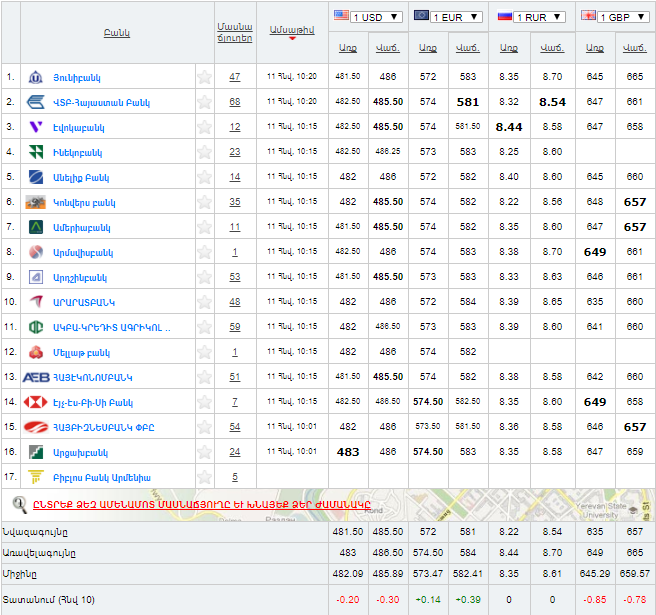Sort by GBP Առք buy column
Image resolution: width=656 pixels, height=615 pixels.
pos(594,48)
